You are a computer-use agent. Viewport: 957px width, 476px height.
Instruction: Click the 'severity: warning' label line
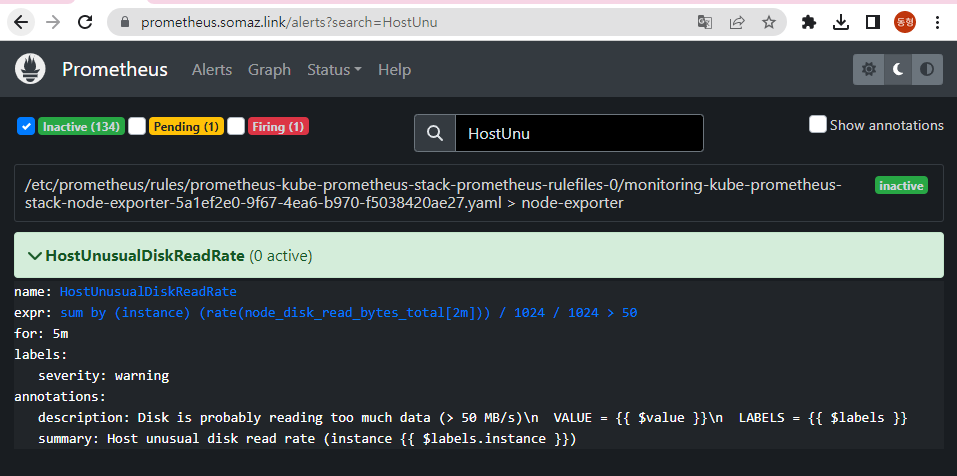[x=104, y=375]
